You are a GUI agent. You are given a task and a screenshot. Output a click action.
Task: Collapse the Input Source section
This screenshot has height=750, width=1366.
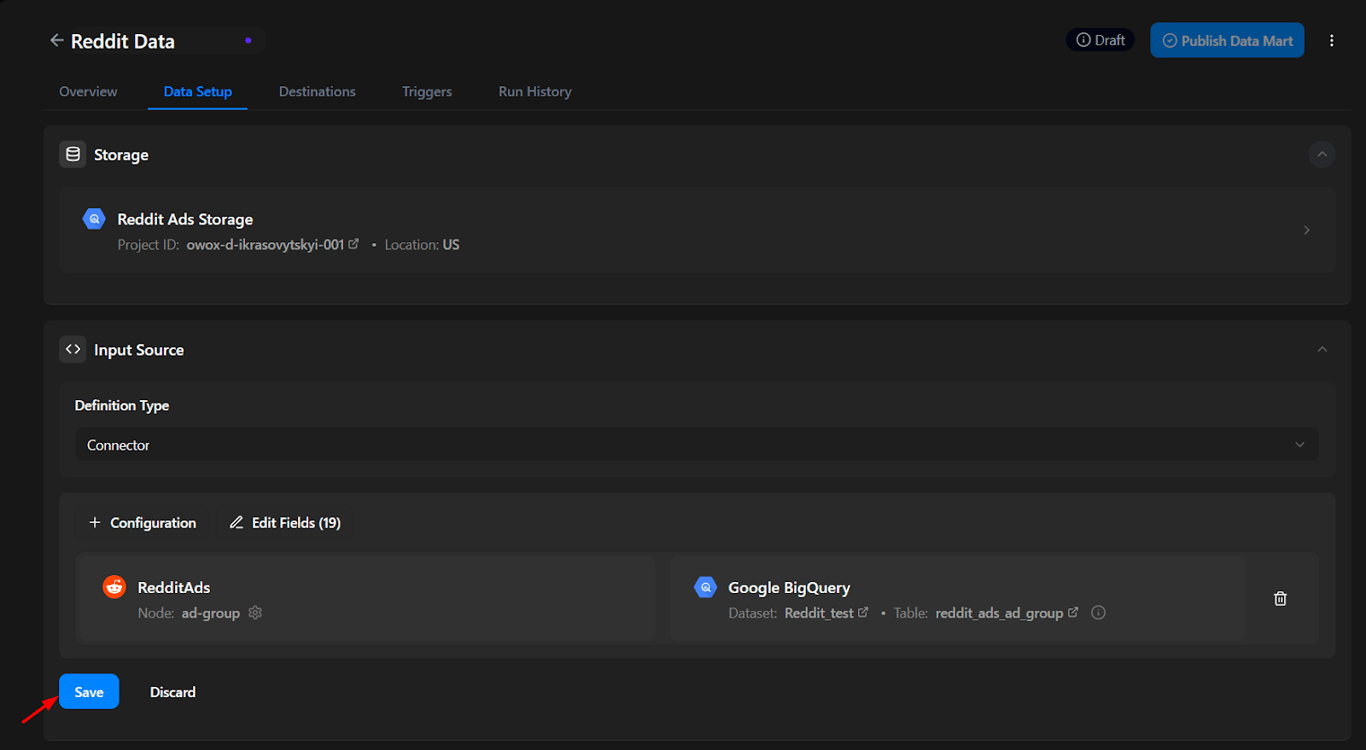1322,349
